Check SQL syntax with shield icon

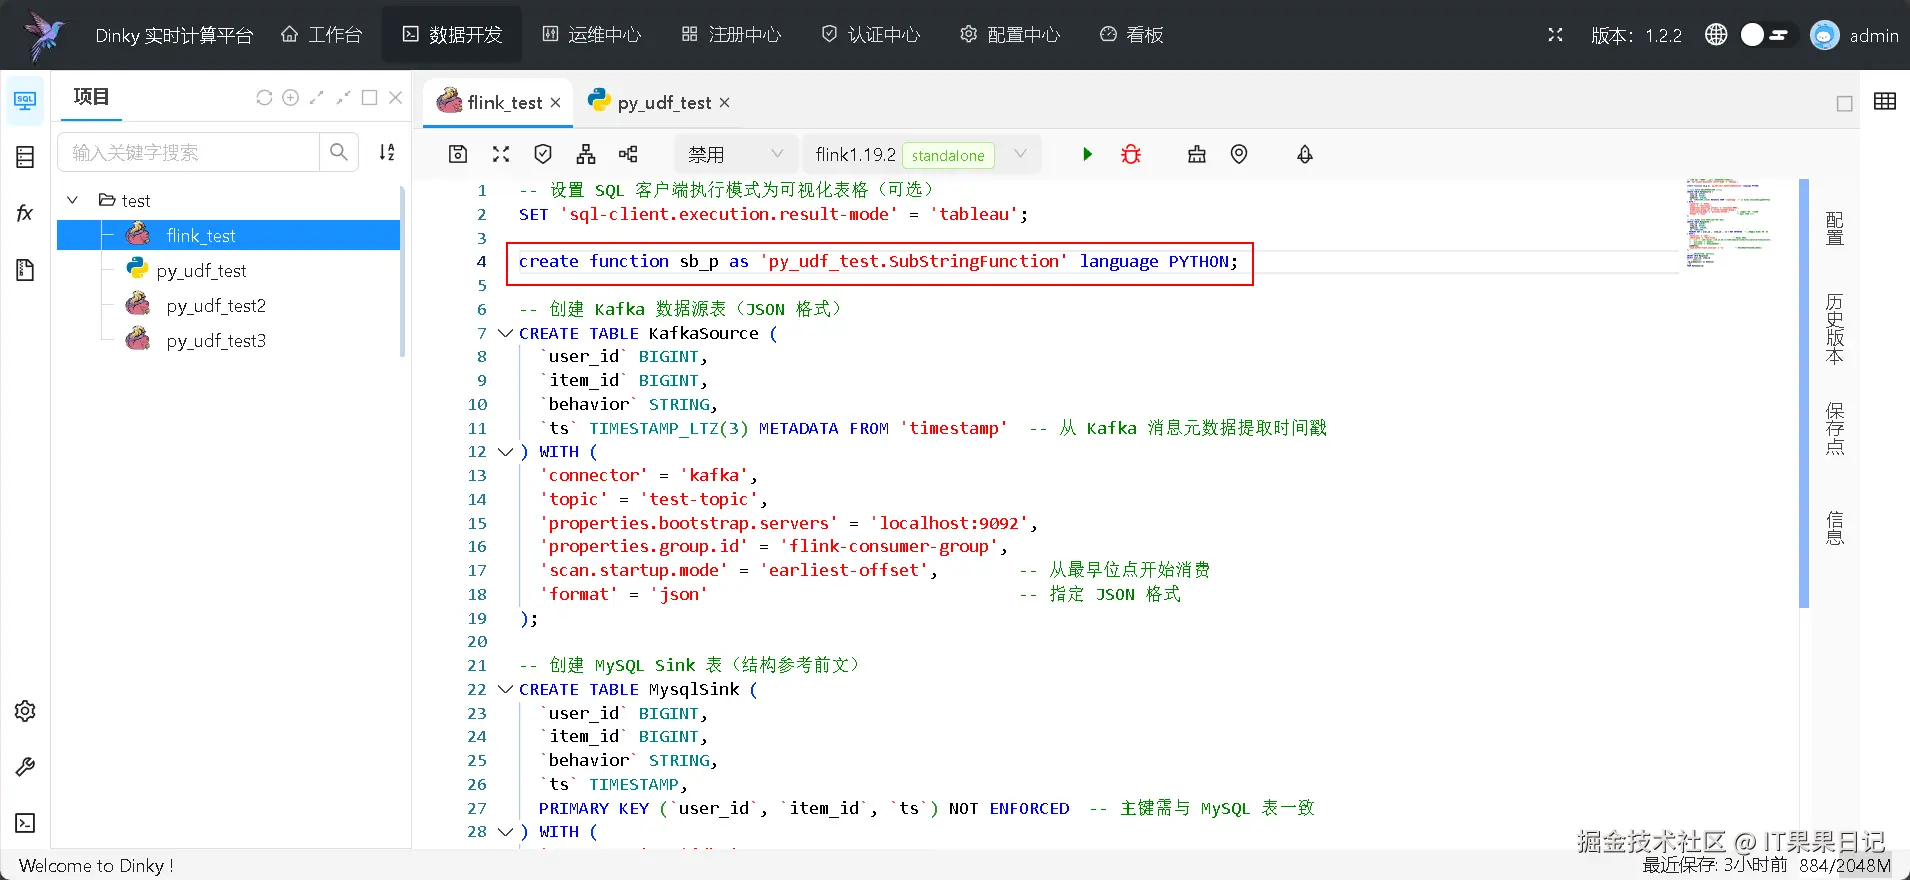(x=543, y=154)
